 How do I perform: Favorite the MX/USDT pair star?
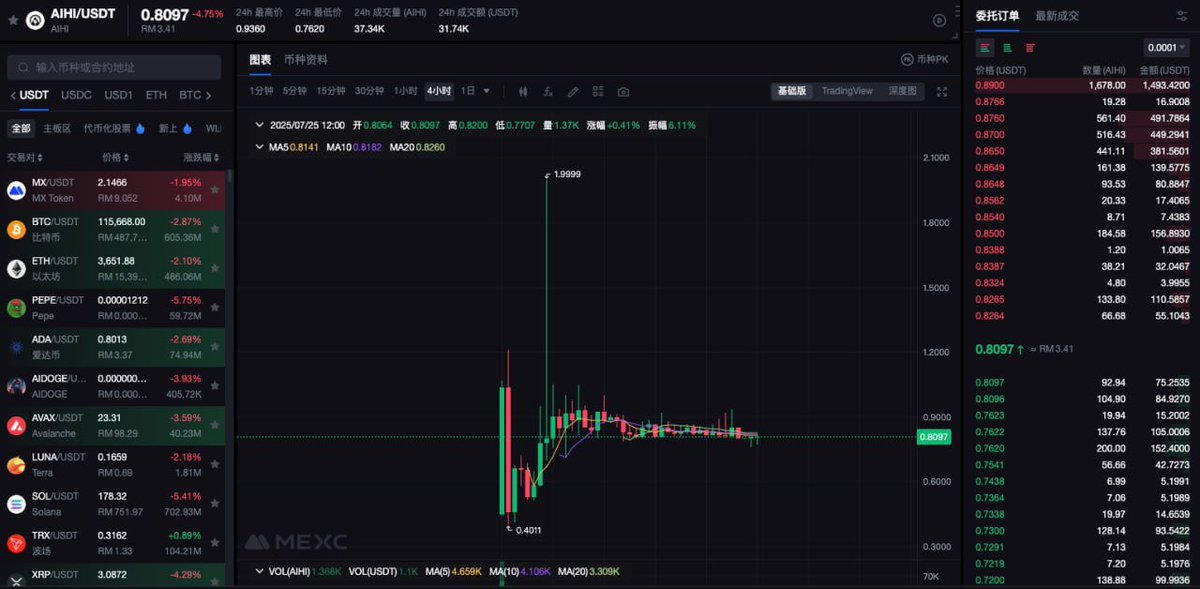pos(214,190)
